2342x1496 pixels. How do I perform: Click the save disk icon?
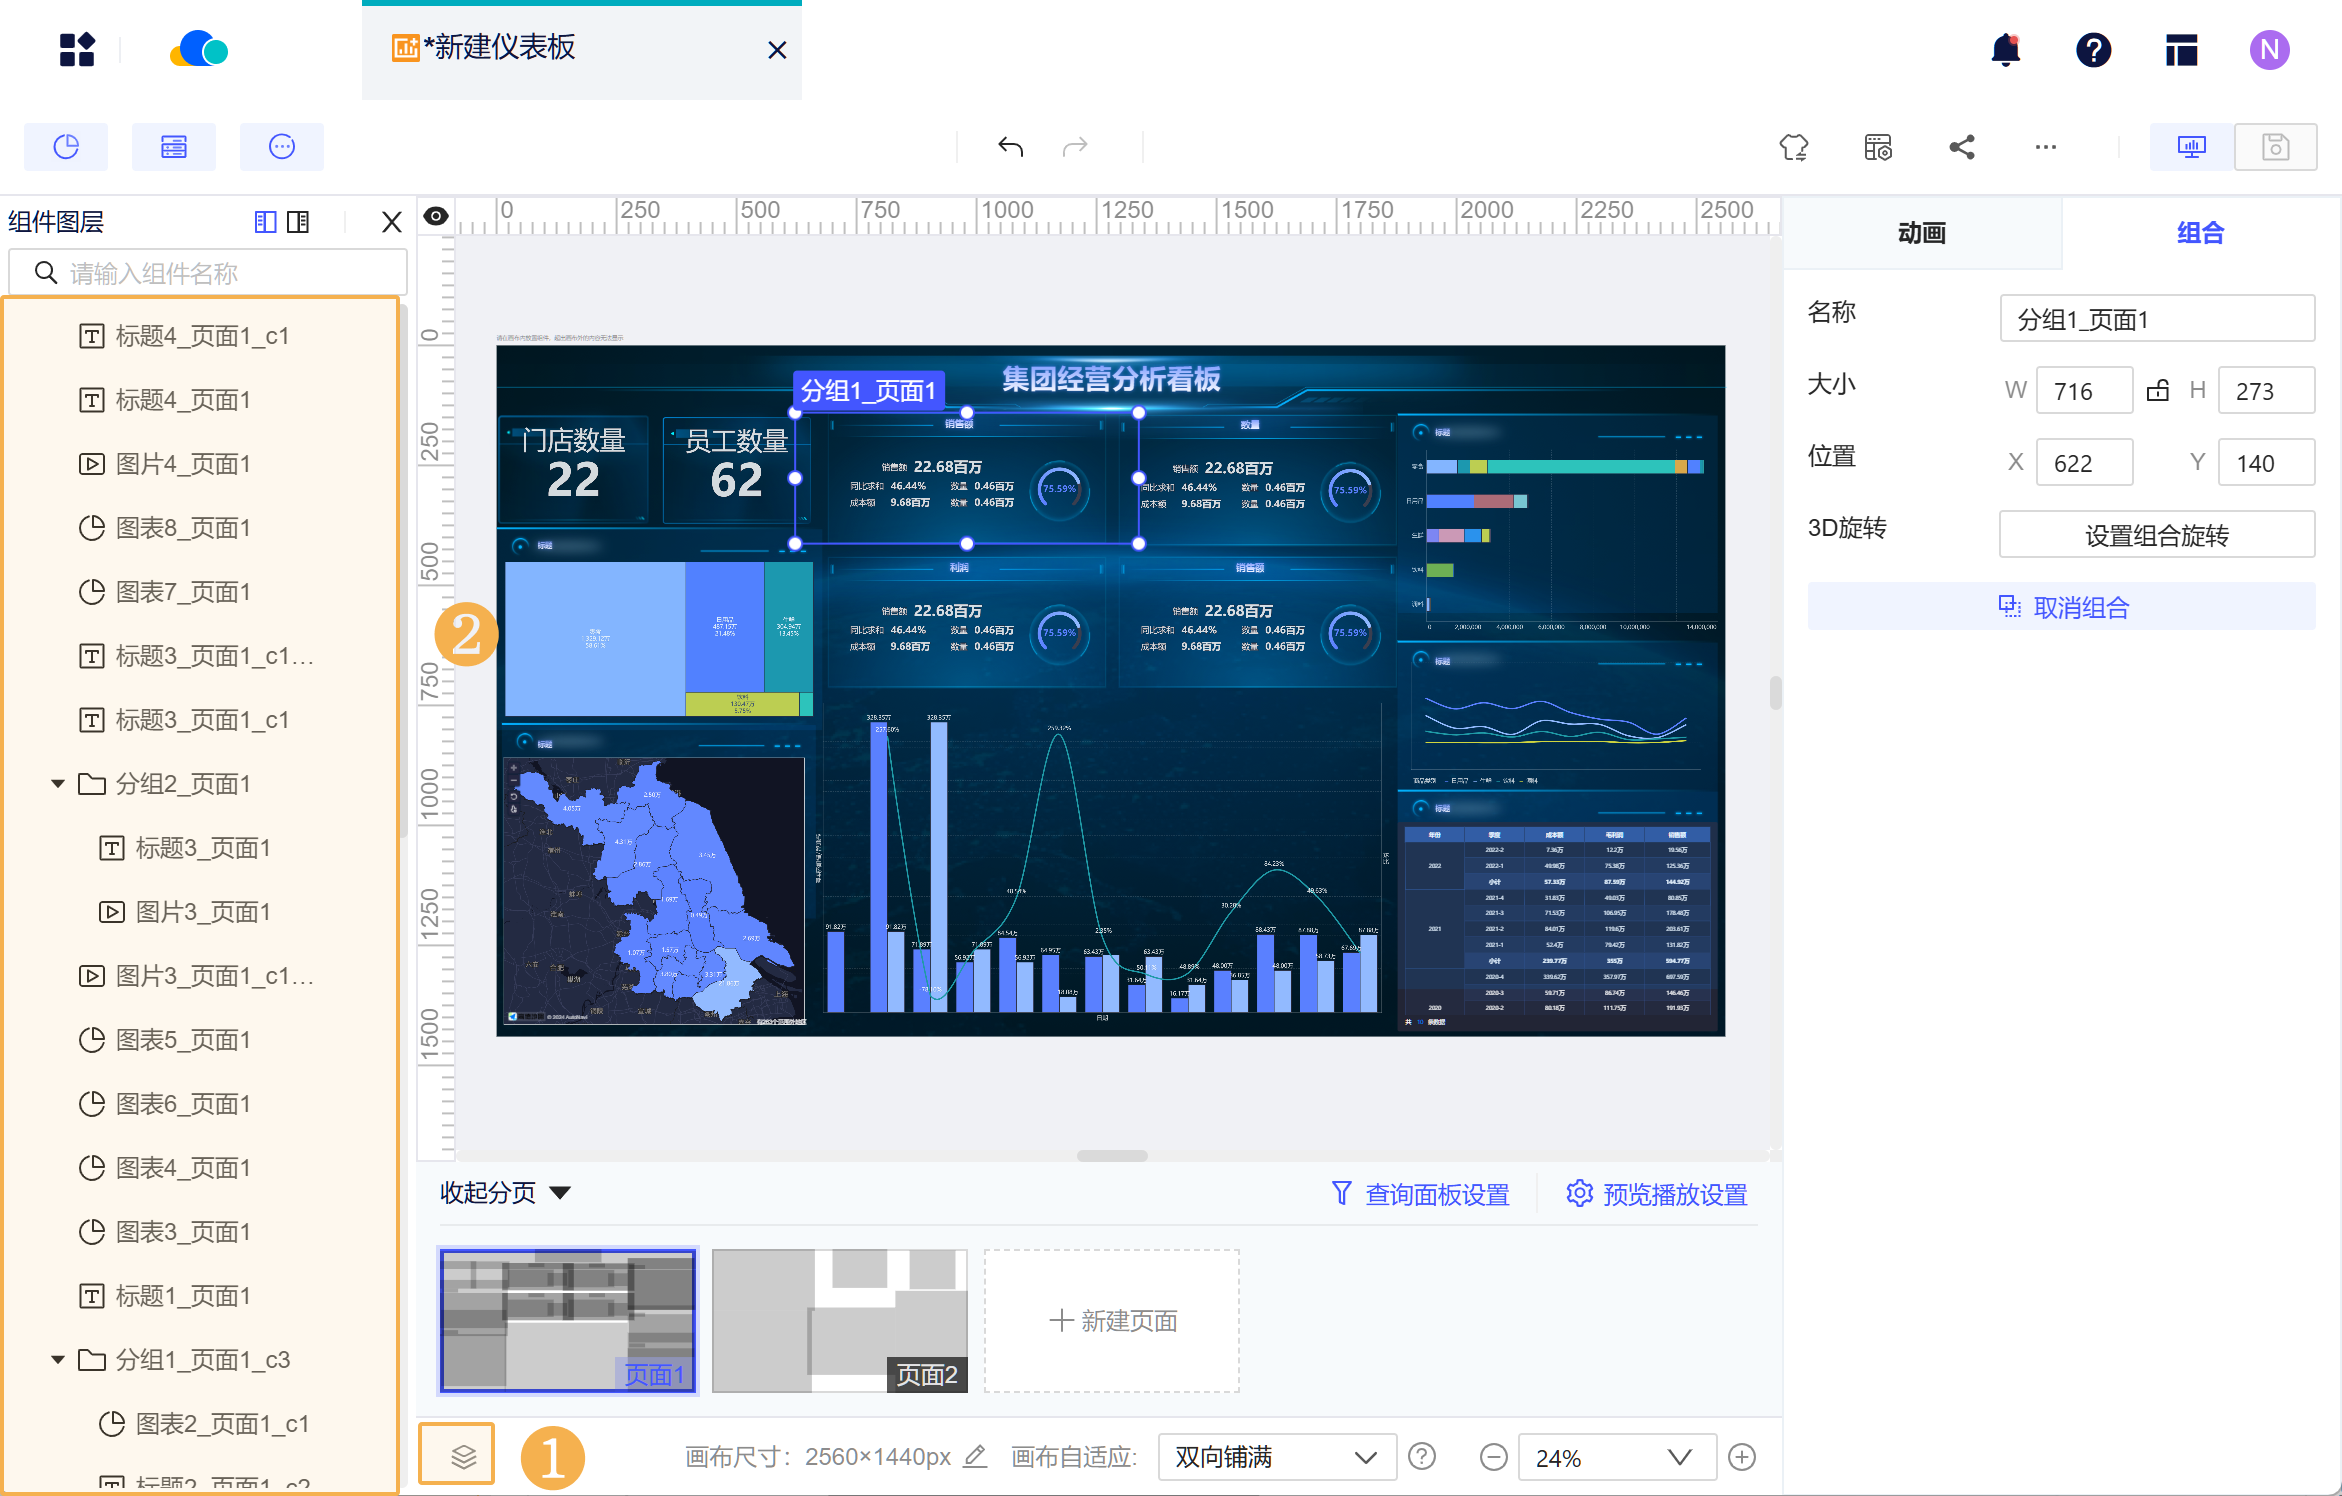(2275, 147)
